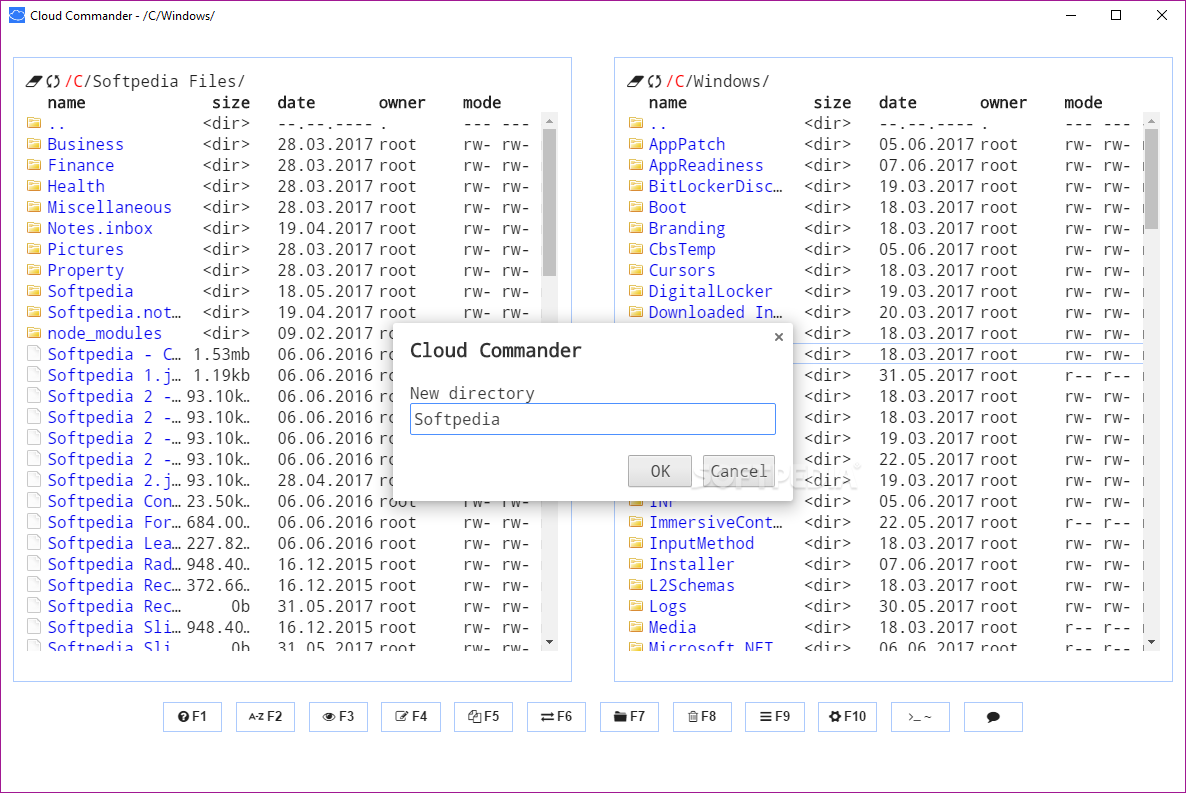The image size is (1186, 793).
Task: Click the left panel drive icon
Action: (34, 81)
